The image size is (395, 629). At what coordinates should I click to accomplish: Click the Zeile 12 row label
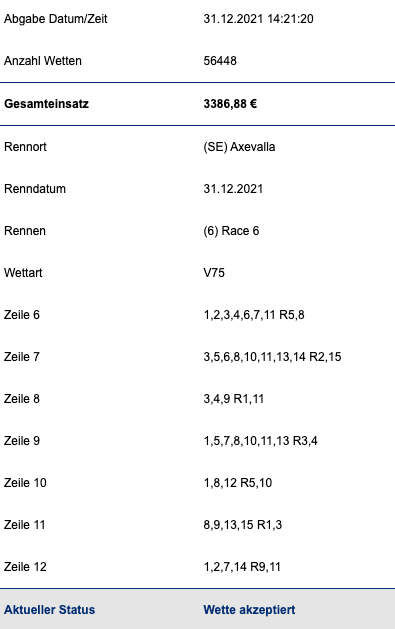[x=25, y=567]
